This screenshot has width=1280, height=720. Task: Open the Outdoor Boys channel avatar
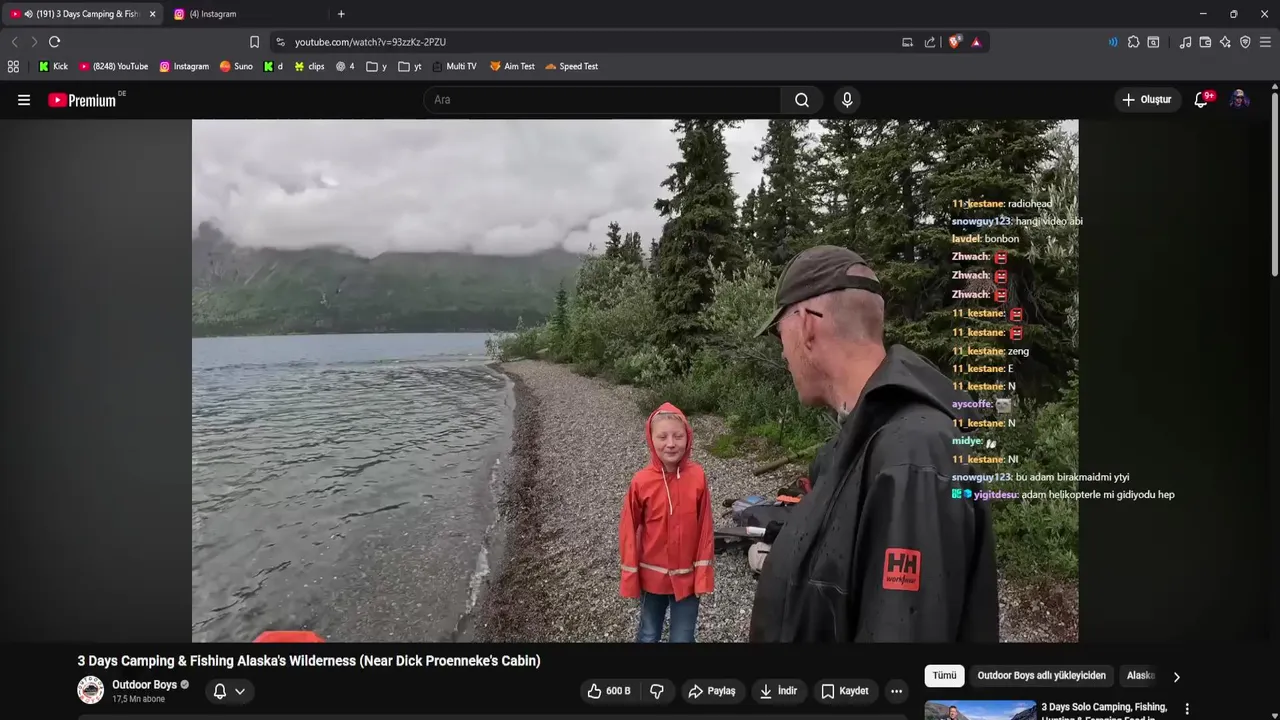click(x=90, y=690)
